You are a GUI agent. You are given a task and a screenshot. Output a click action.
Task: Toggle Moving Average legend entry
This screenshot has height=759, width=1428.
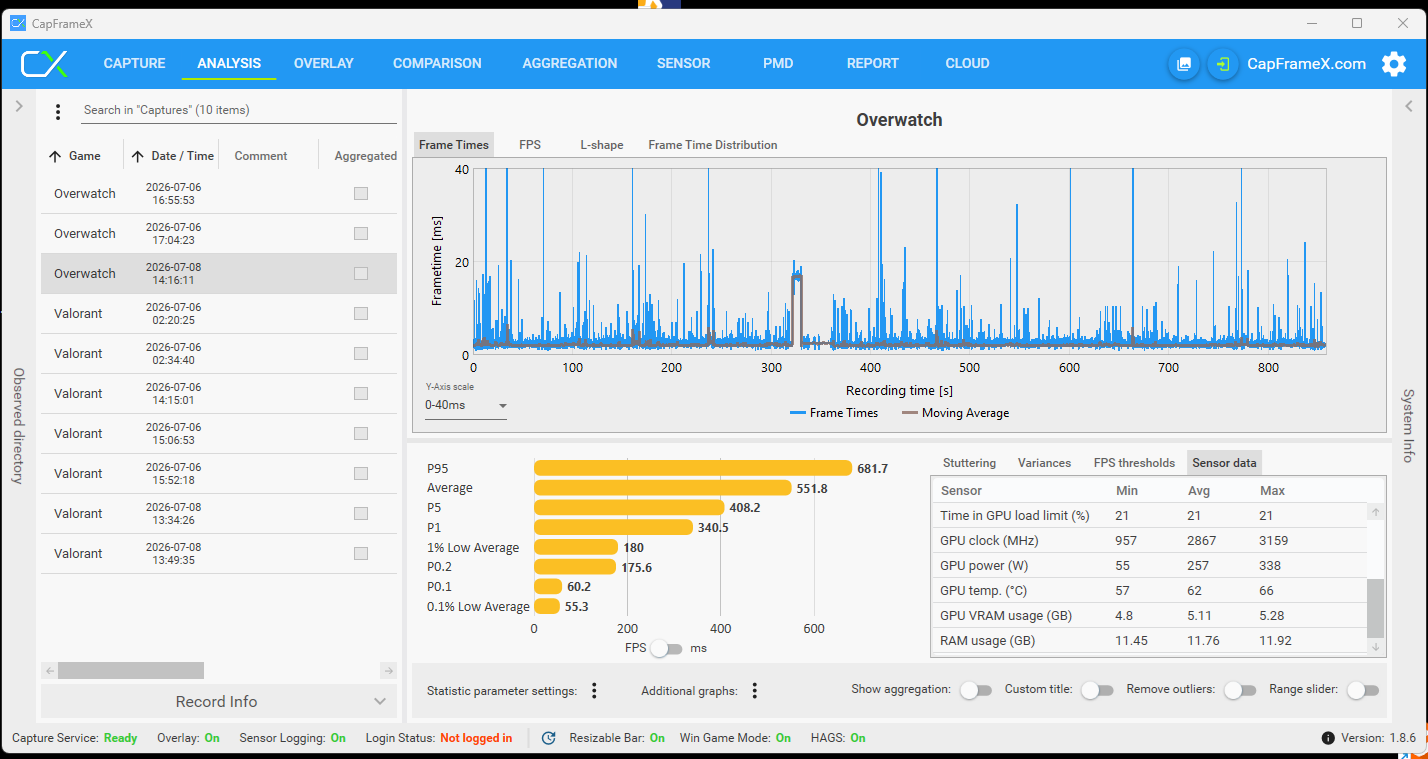click(956, 413)
